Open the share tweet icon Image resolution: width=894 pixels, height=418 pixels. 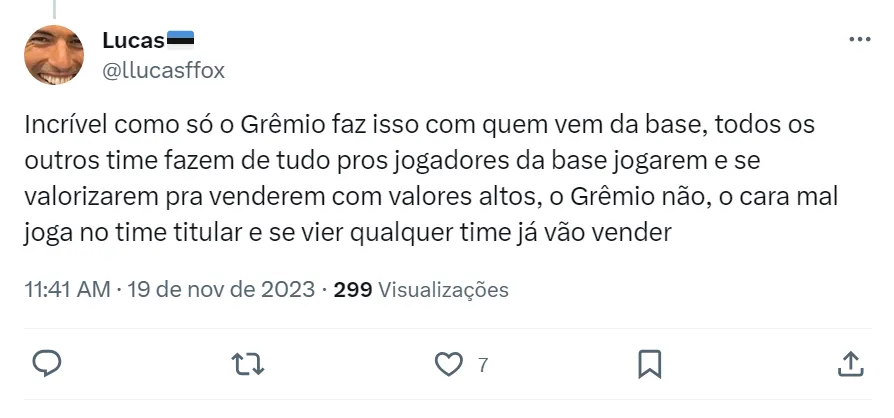849,364
